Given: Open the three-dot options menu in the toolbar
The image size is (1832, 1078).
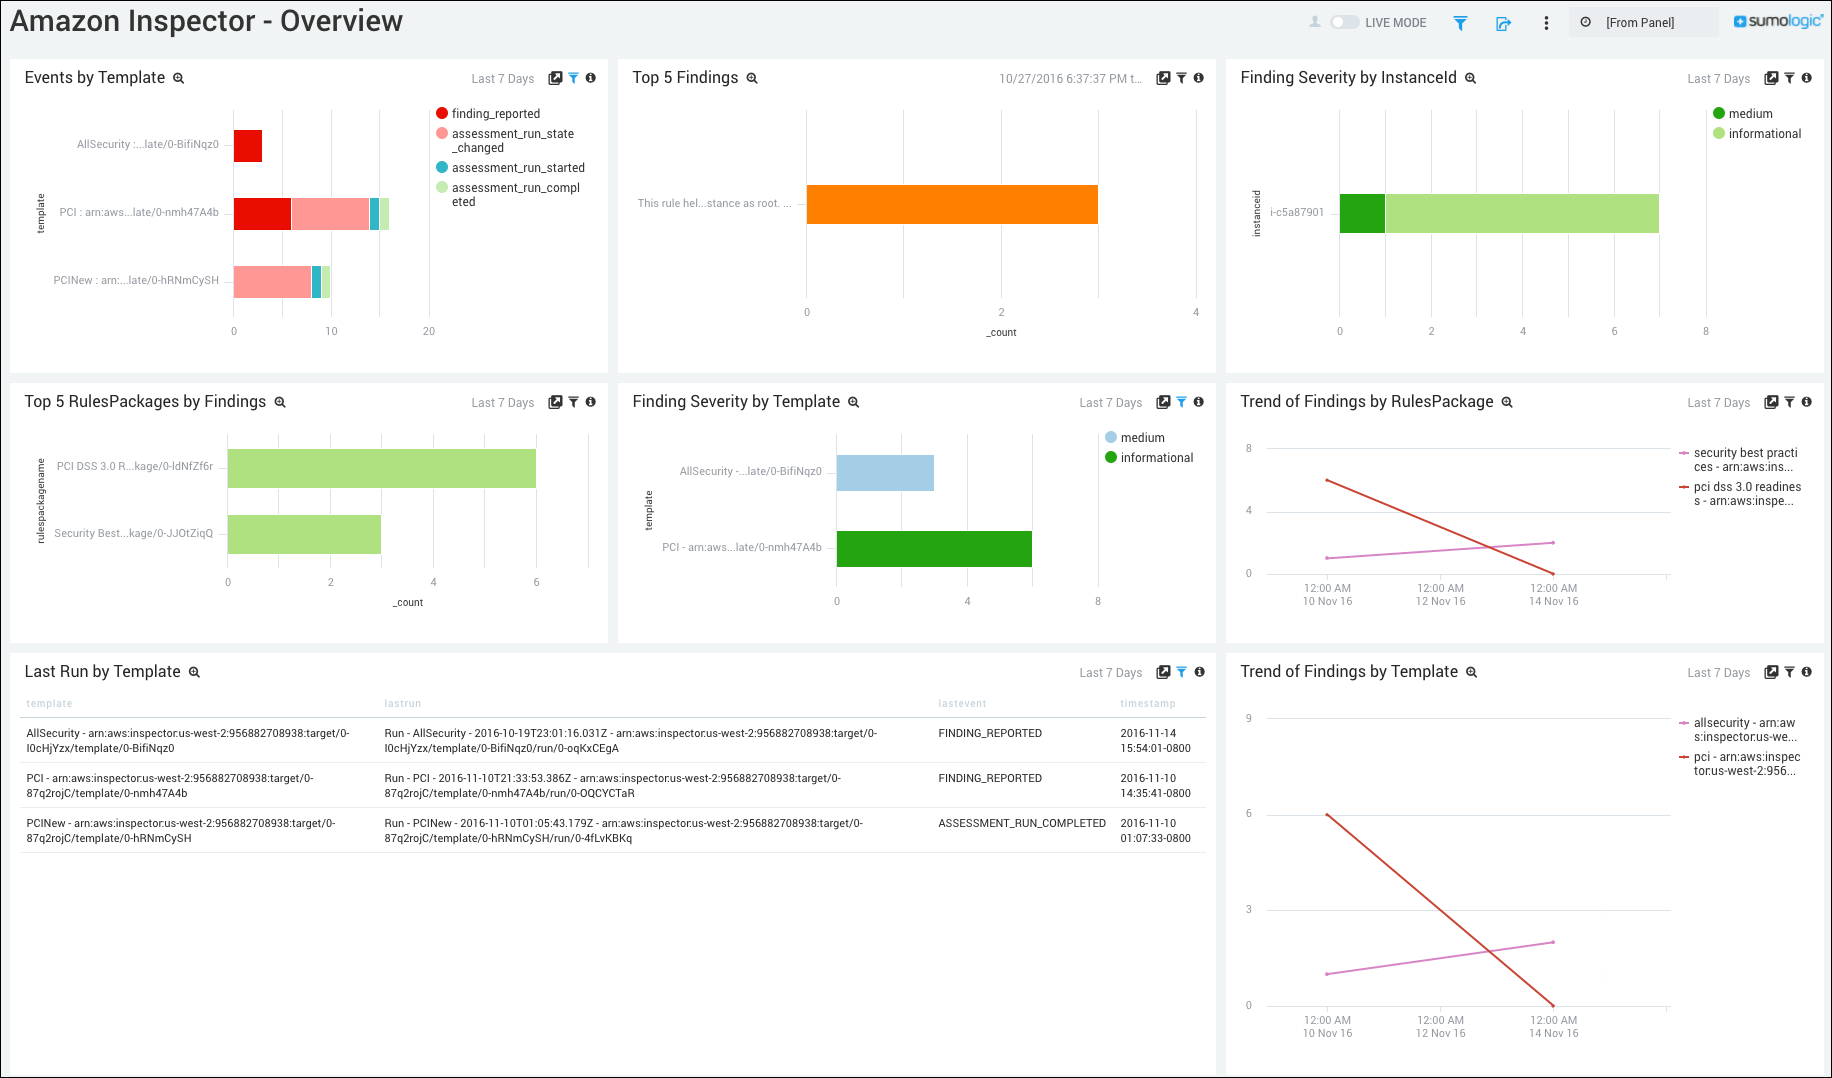Looking at the screenshot, I should coord(1546,22).
